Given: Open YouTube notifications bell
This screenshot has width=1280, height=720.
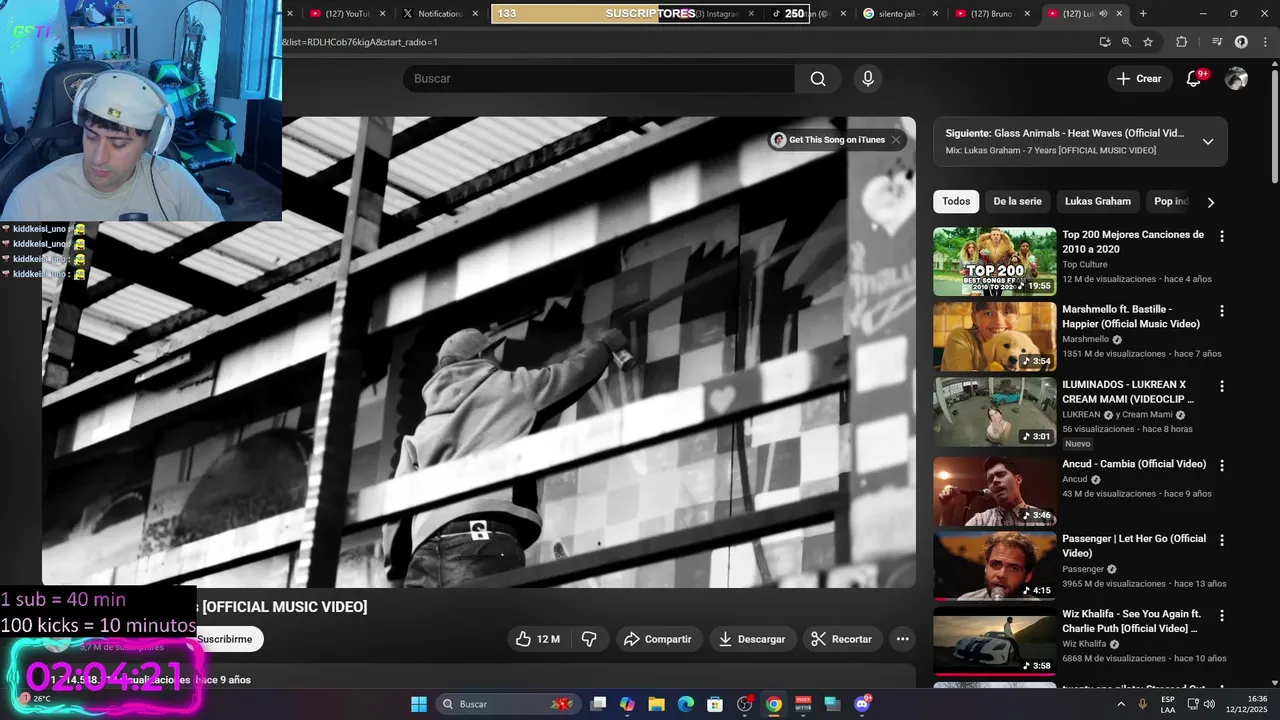Looking at the screenshot, I should (x=1193, y=79).
